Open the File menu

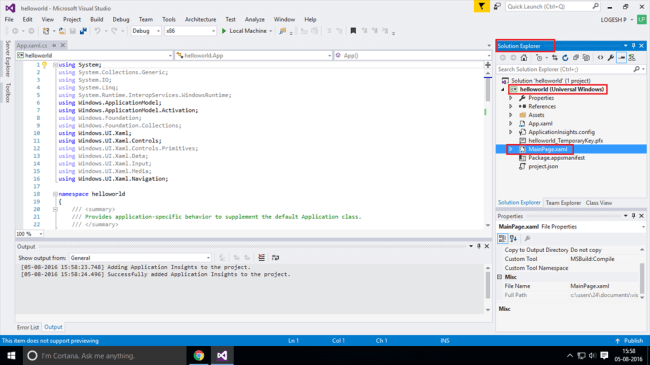[9, 19]
